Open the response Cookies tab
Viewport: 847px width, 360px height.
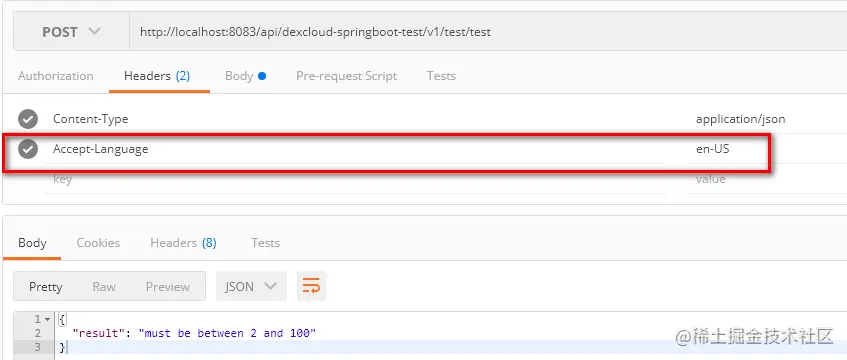[98, 243]
